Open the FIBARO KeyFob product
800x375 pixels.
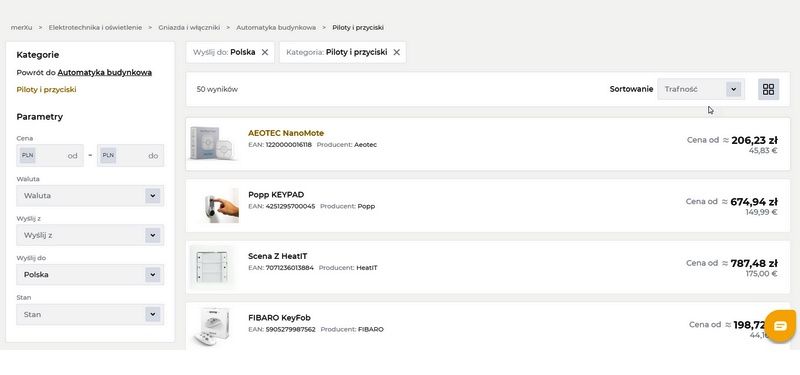click(x=280, y=317)
